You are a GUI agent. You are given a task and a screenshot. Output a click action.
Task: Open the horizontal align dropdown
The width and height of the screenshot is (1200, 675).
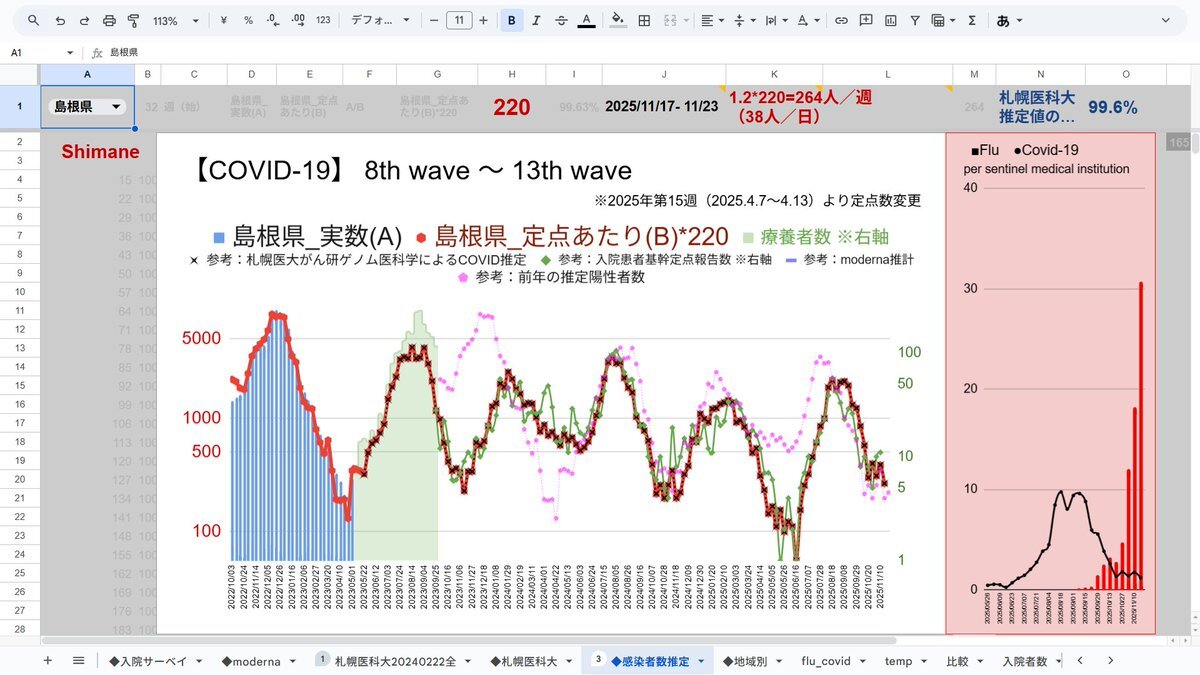[x=712, y=20]
